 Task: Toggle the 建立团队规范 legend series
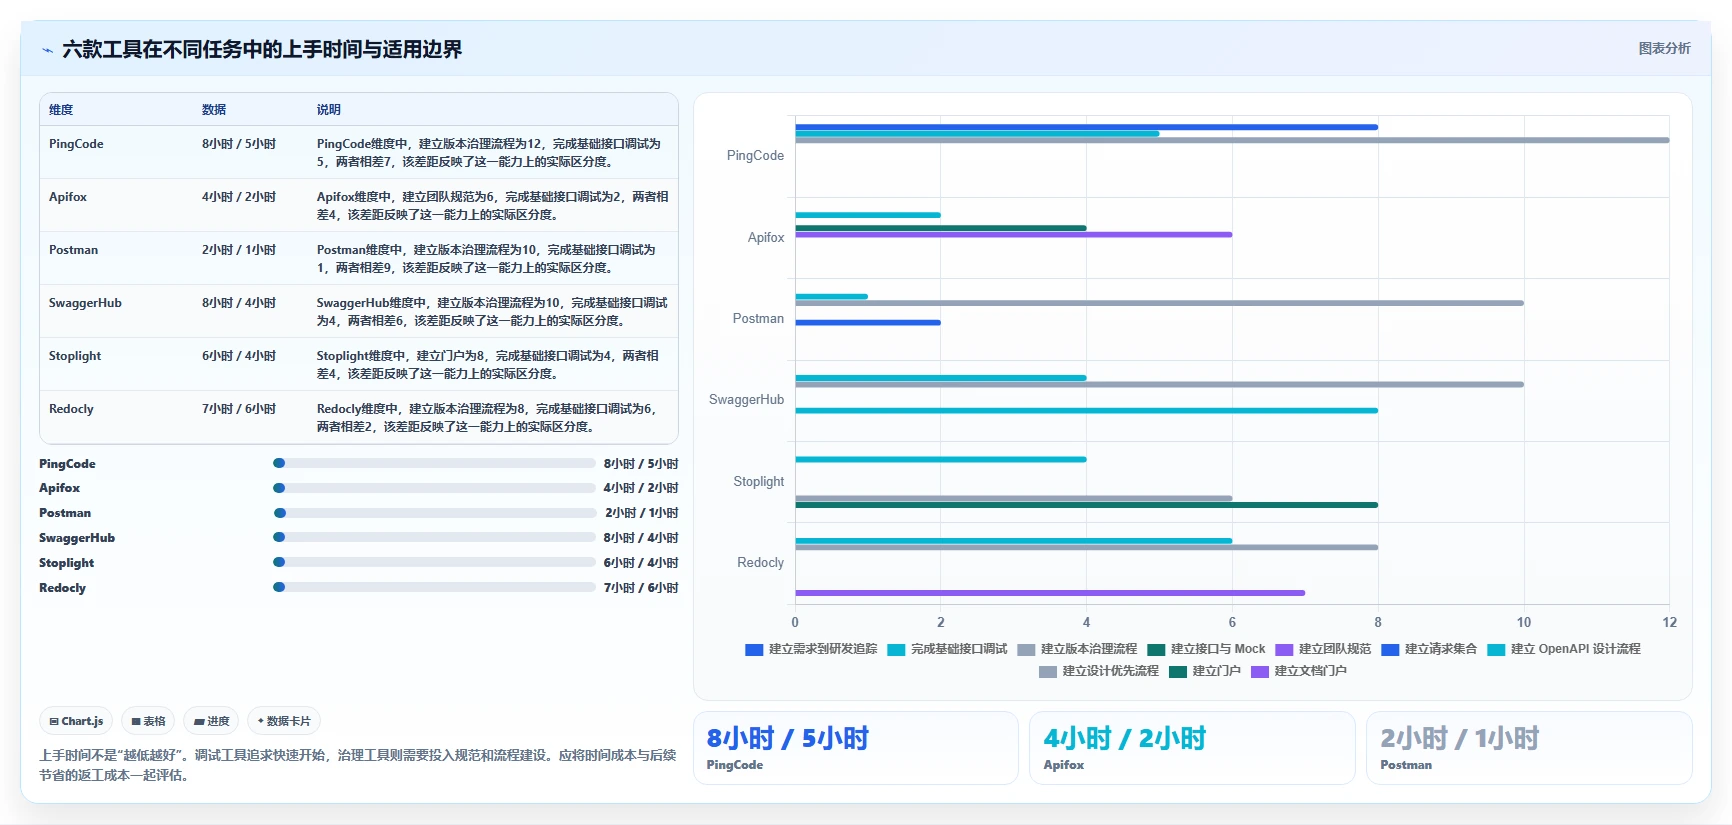1323,649
